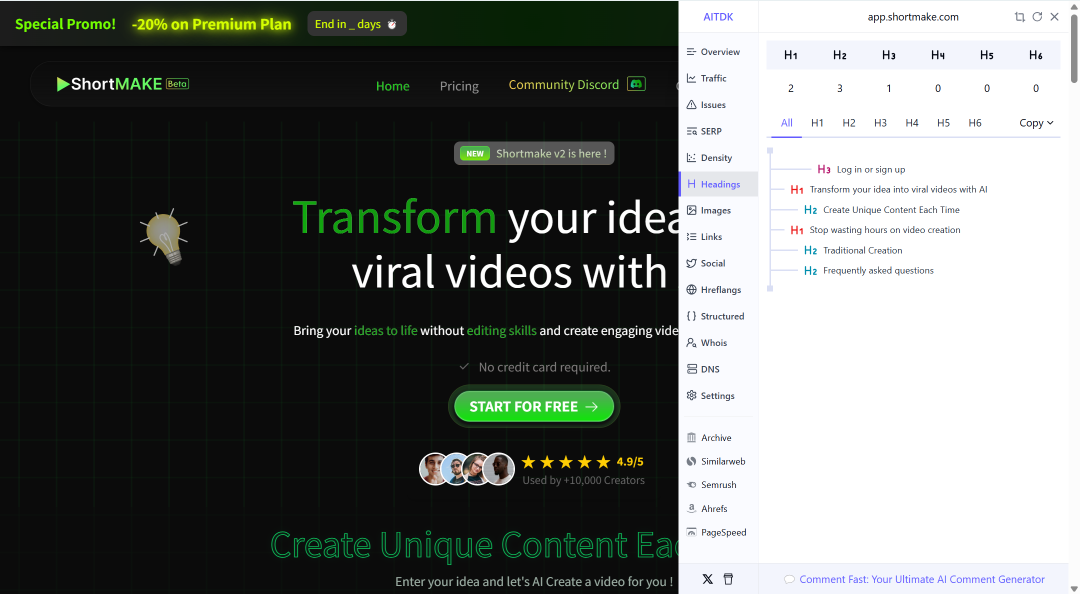Click the AITDK brand link
The image size is (1080, 594).
[718, 17]
